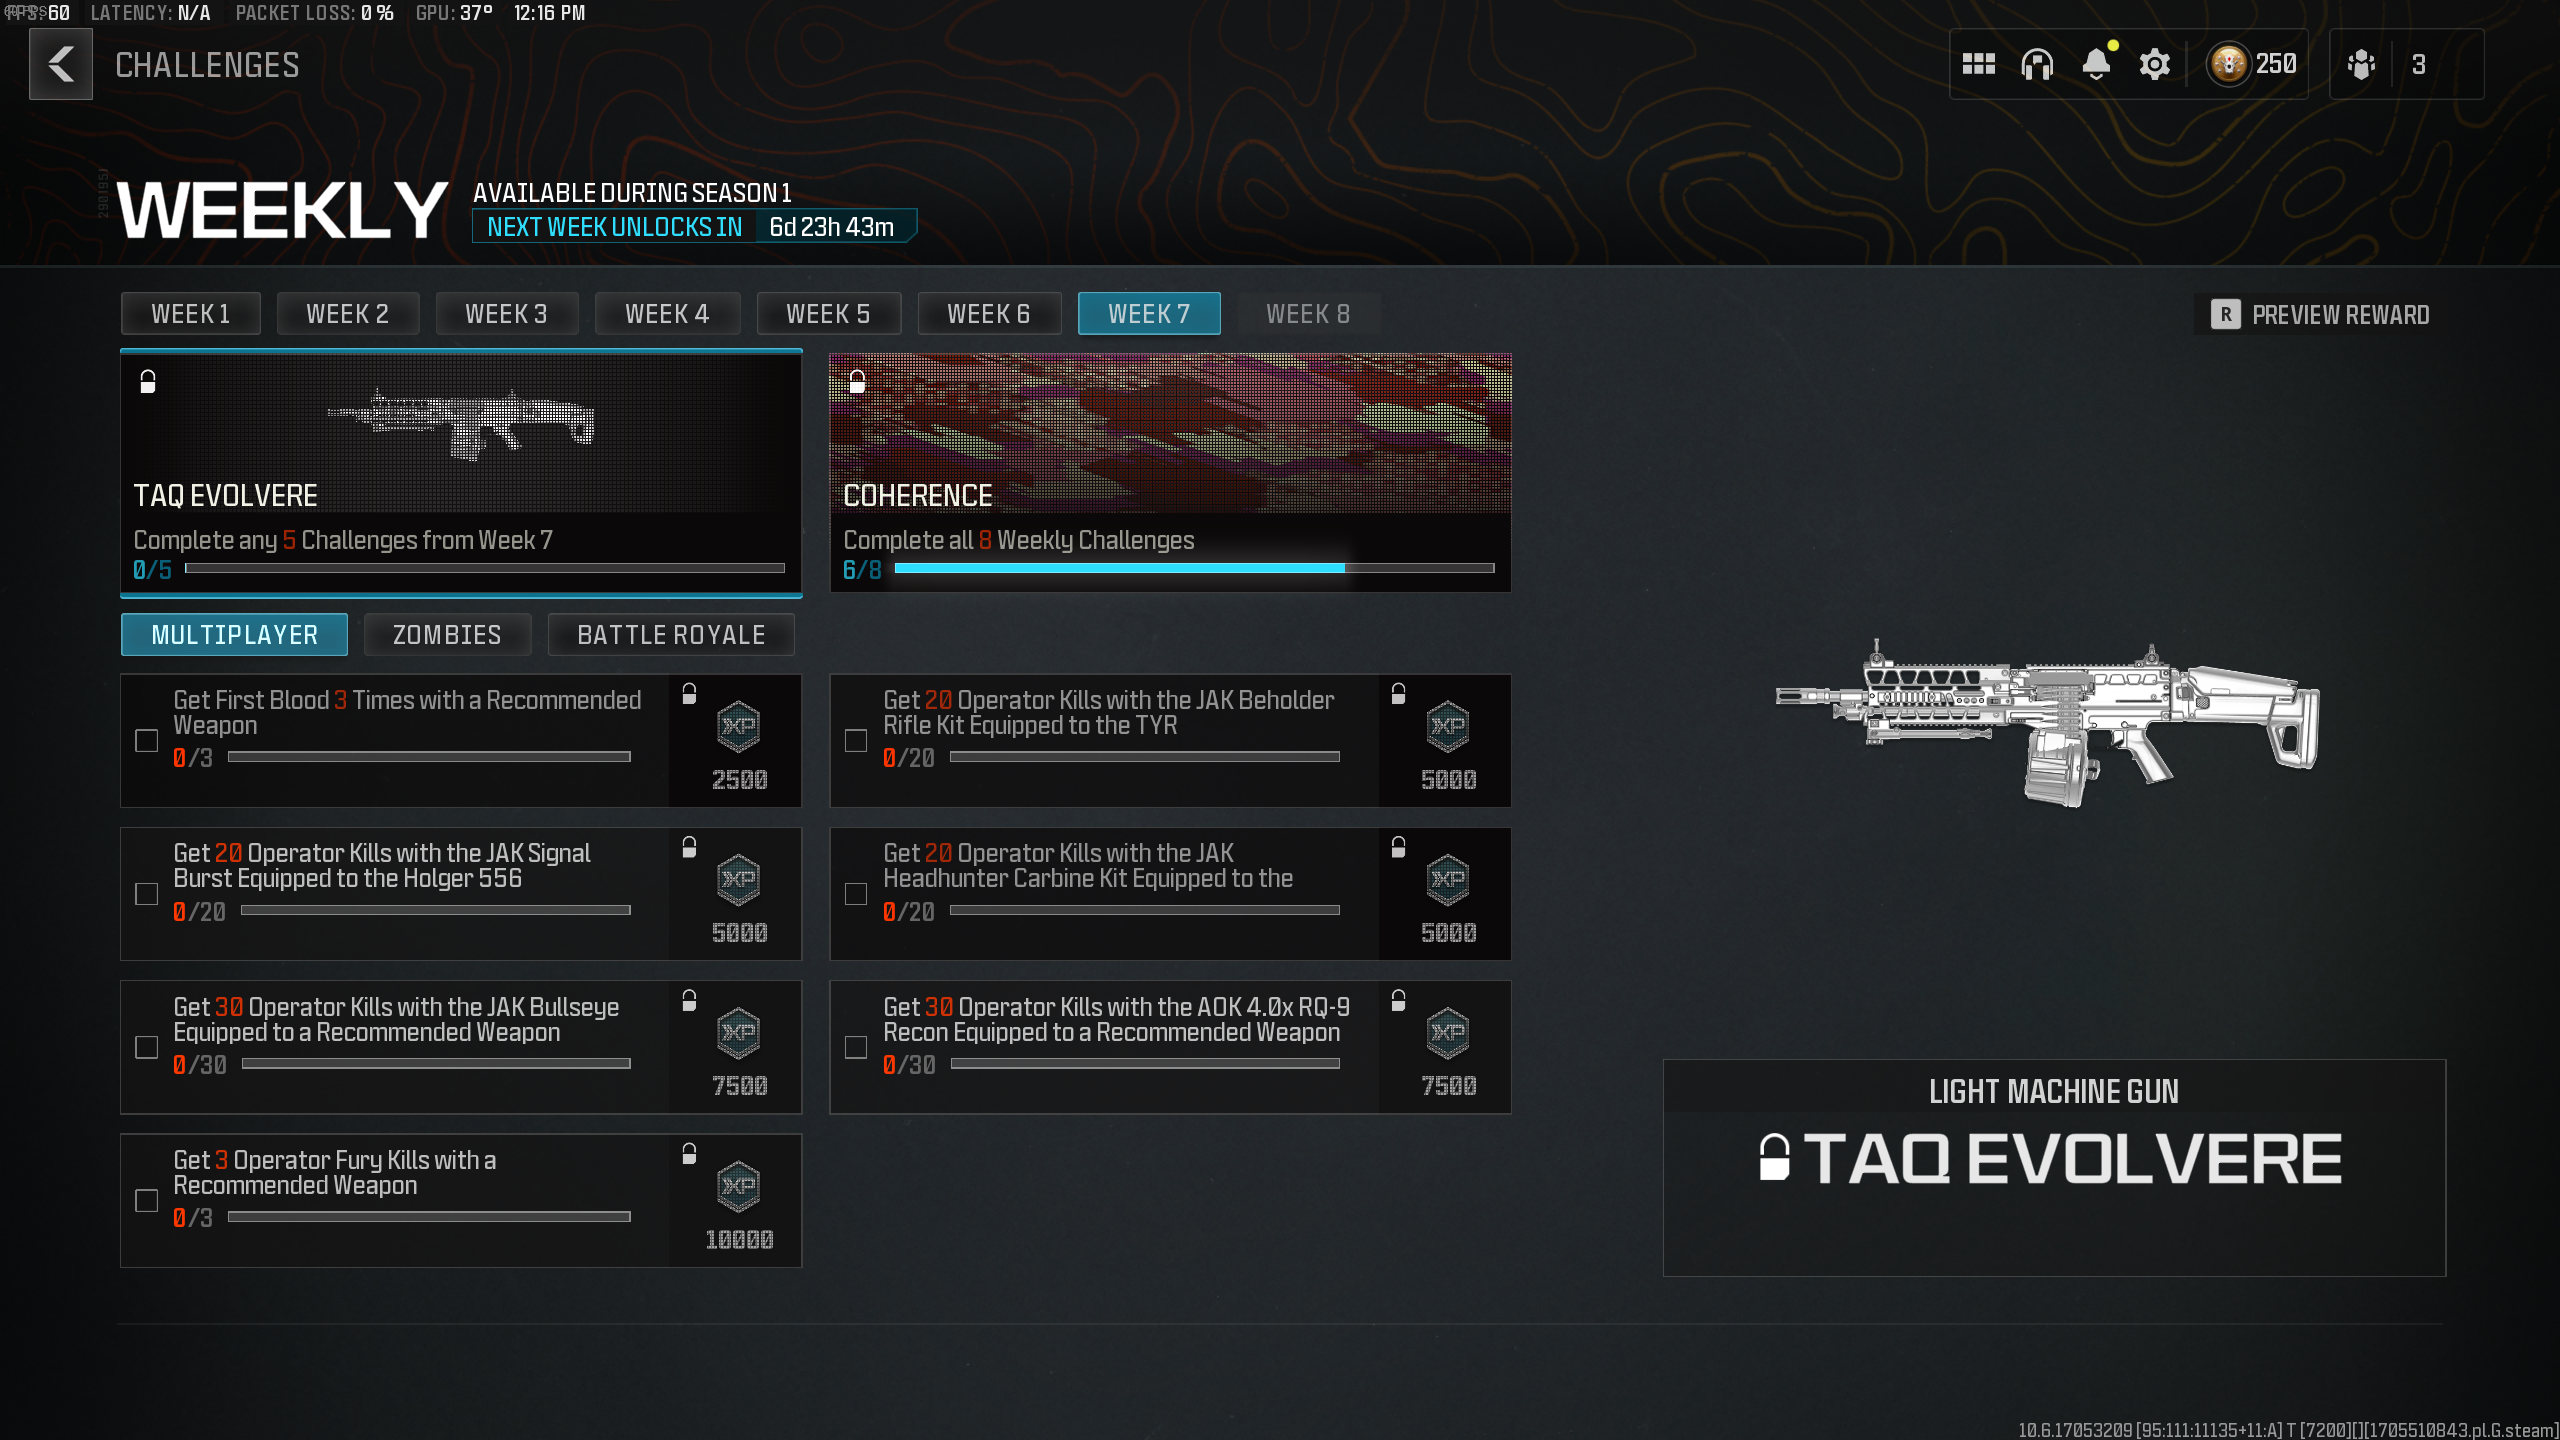
Task: Click the back arrow next to Challenges
Action: [x=61, y=65]
